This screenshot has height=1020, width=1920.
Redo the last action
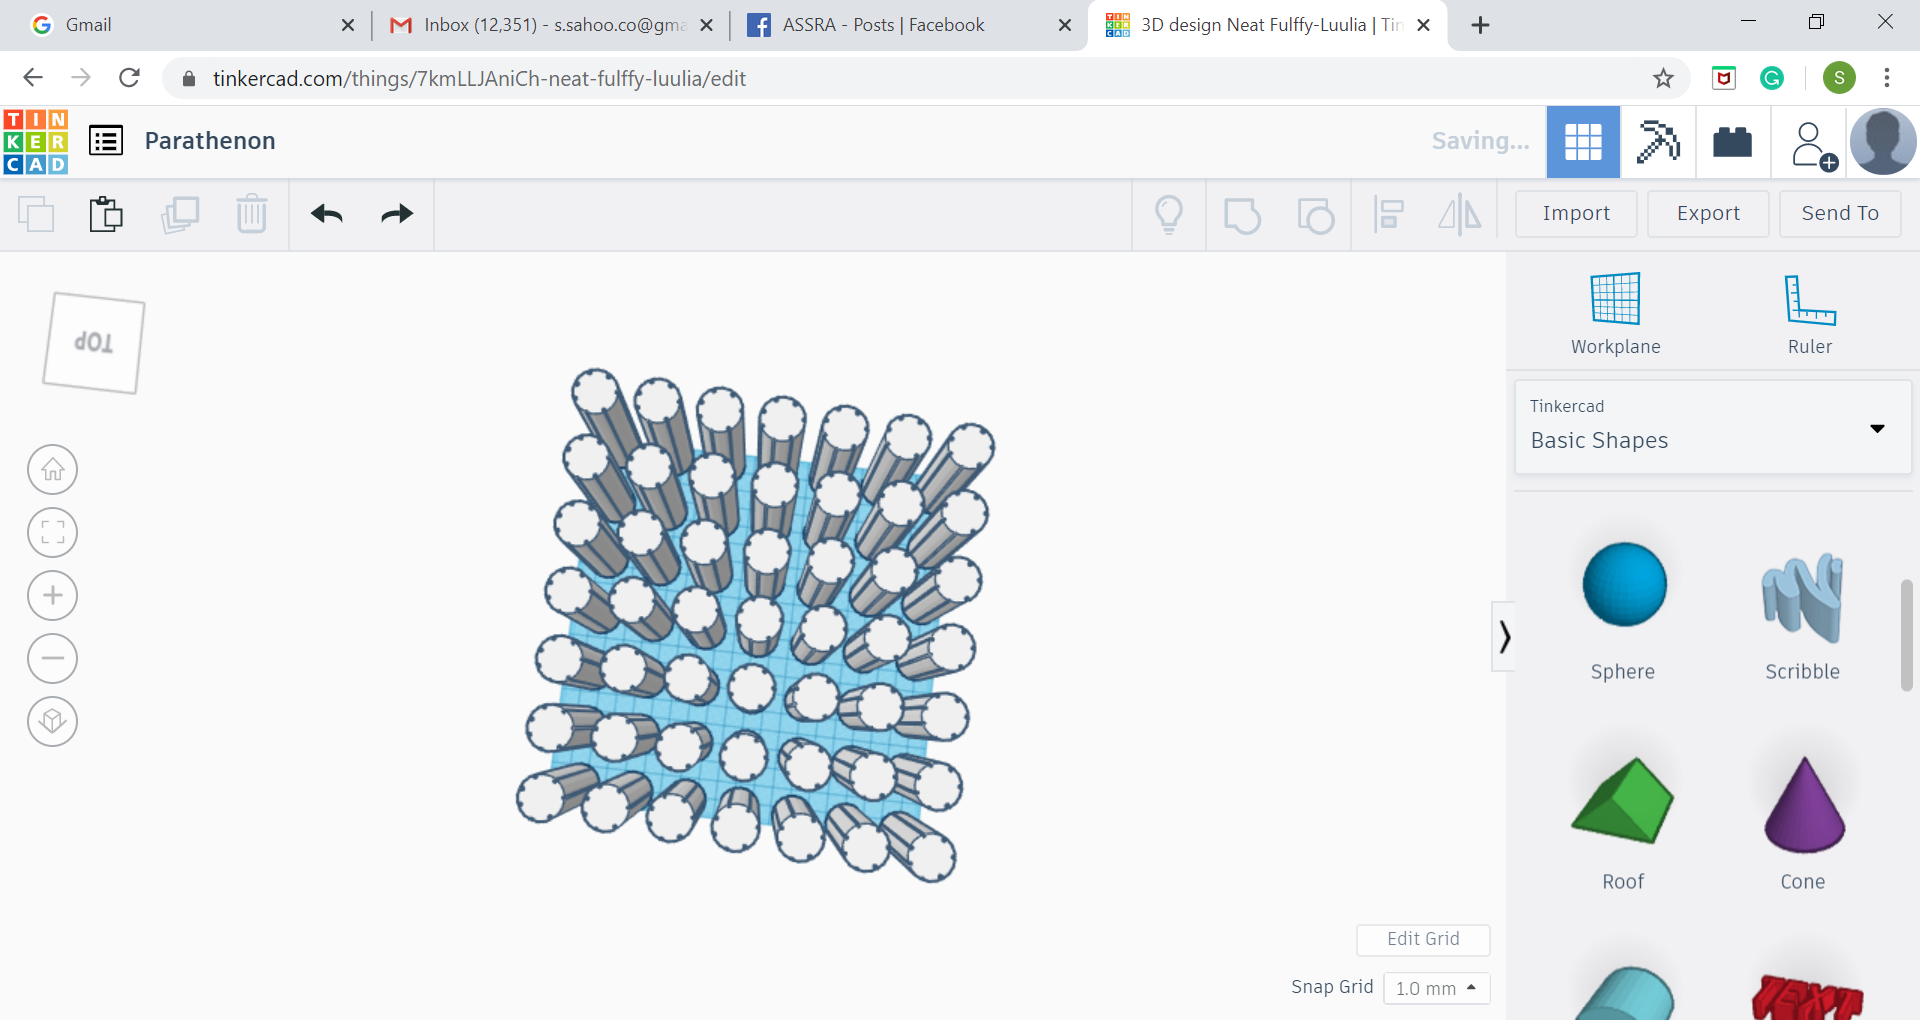coord(397,214)
